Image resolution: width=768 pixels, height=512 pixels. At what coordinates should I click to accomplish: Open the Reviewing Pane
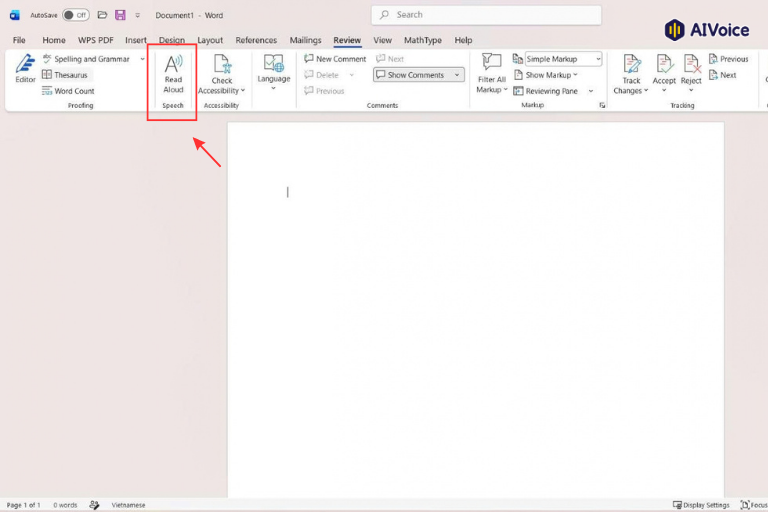click(546, 91)
